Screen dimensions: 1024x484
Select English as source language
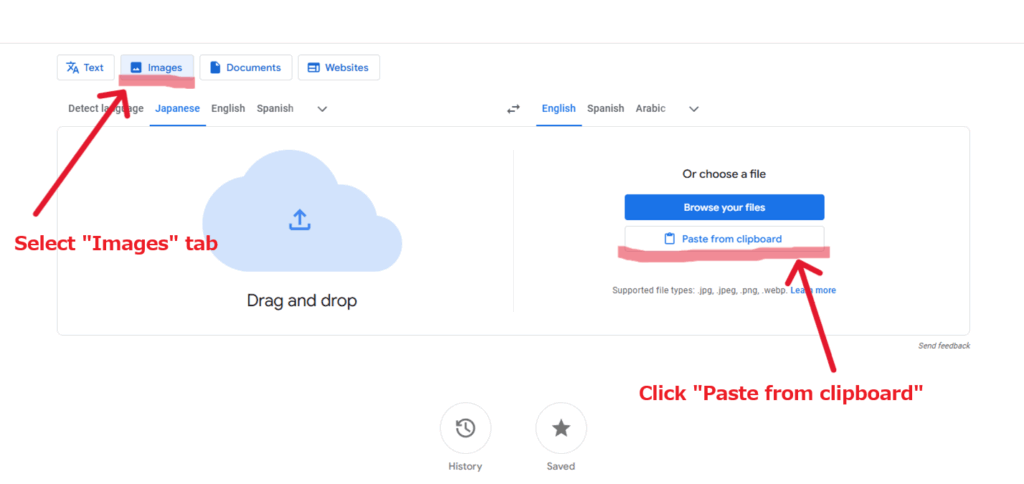point(228,108)
